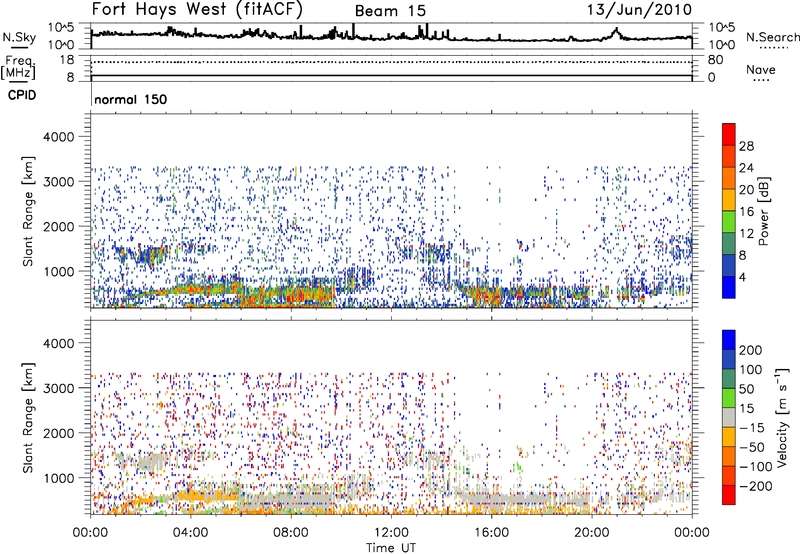
Task: Click the vertical CPID marker line beside 'normal 150'
Action: pyautogui.click(x=91, y=96)
